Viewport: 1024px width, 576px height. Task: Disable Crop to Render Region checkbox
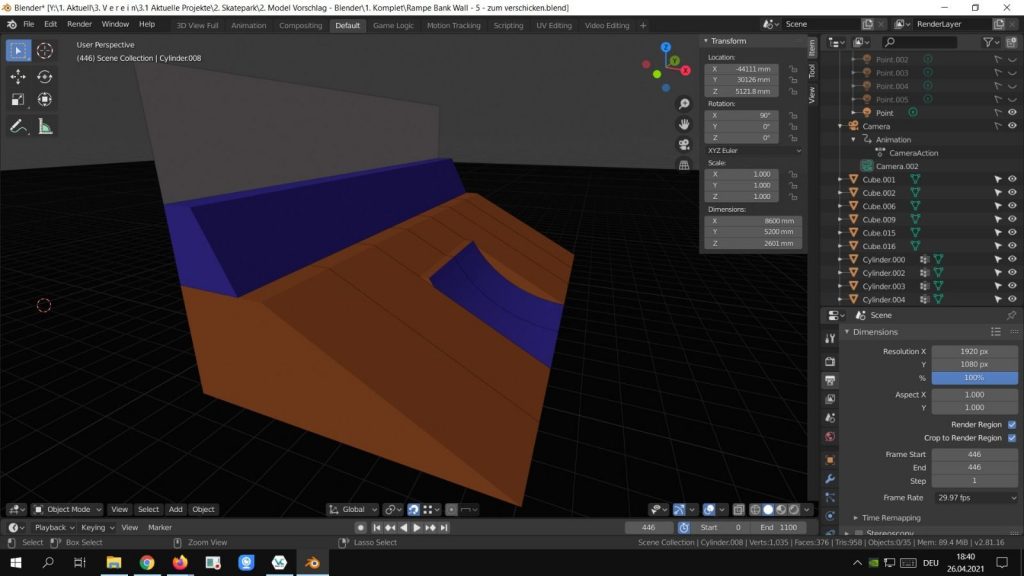pyautogui.click(x=1012, y=438)
